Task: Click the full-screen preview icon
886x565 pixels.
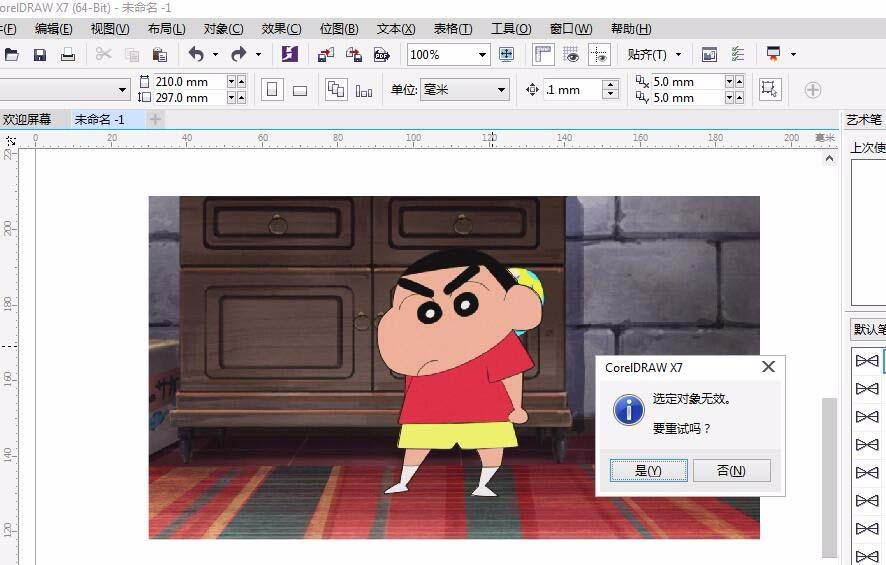Action: pyautogui.click(x=506, y=54)
